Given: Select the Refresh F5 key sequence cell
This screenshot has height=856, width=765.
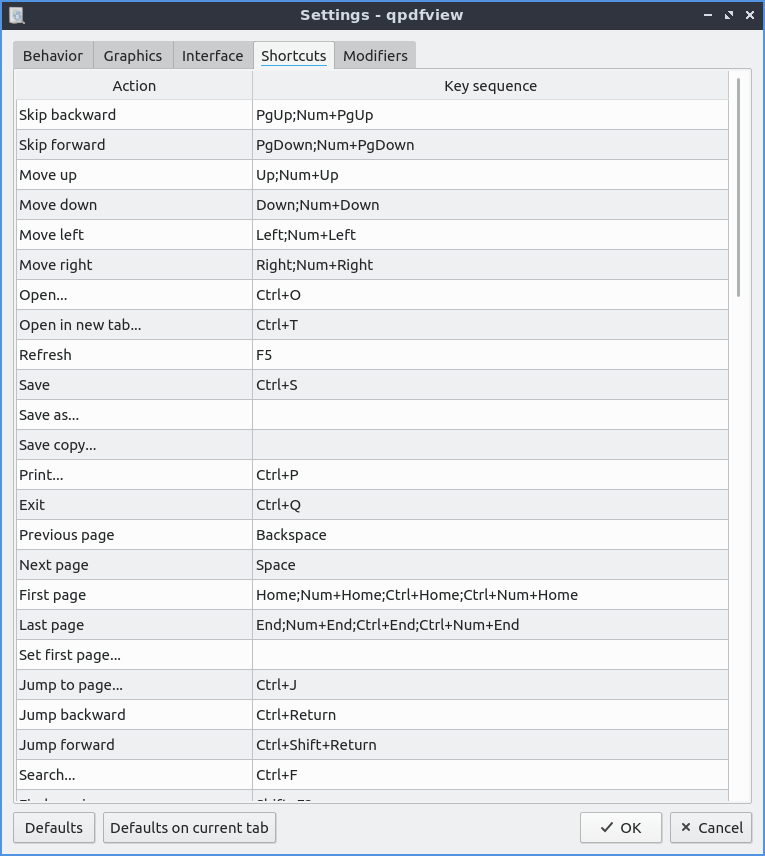Looking at the screenshot, I should coord(490,355).
